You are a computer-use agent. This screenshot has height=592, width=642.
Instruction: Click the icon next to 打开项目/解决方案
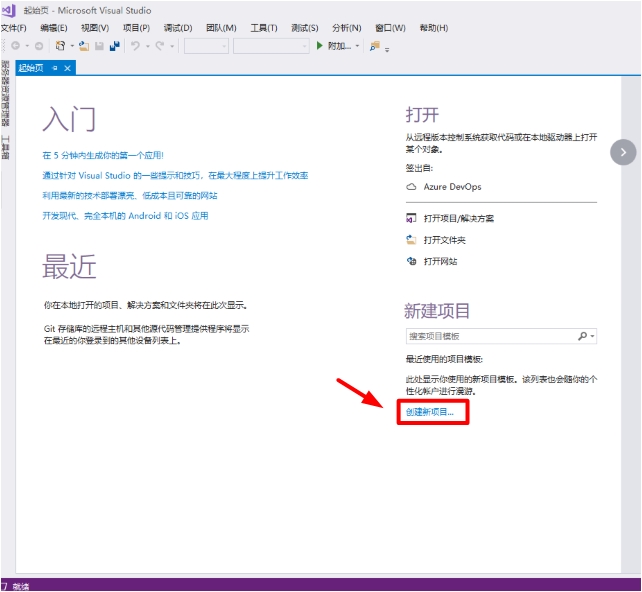[x=411, y=218]
